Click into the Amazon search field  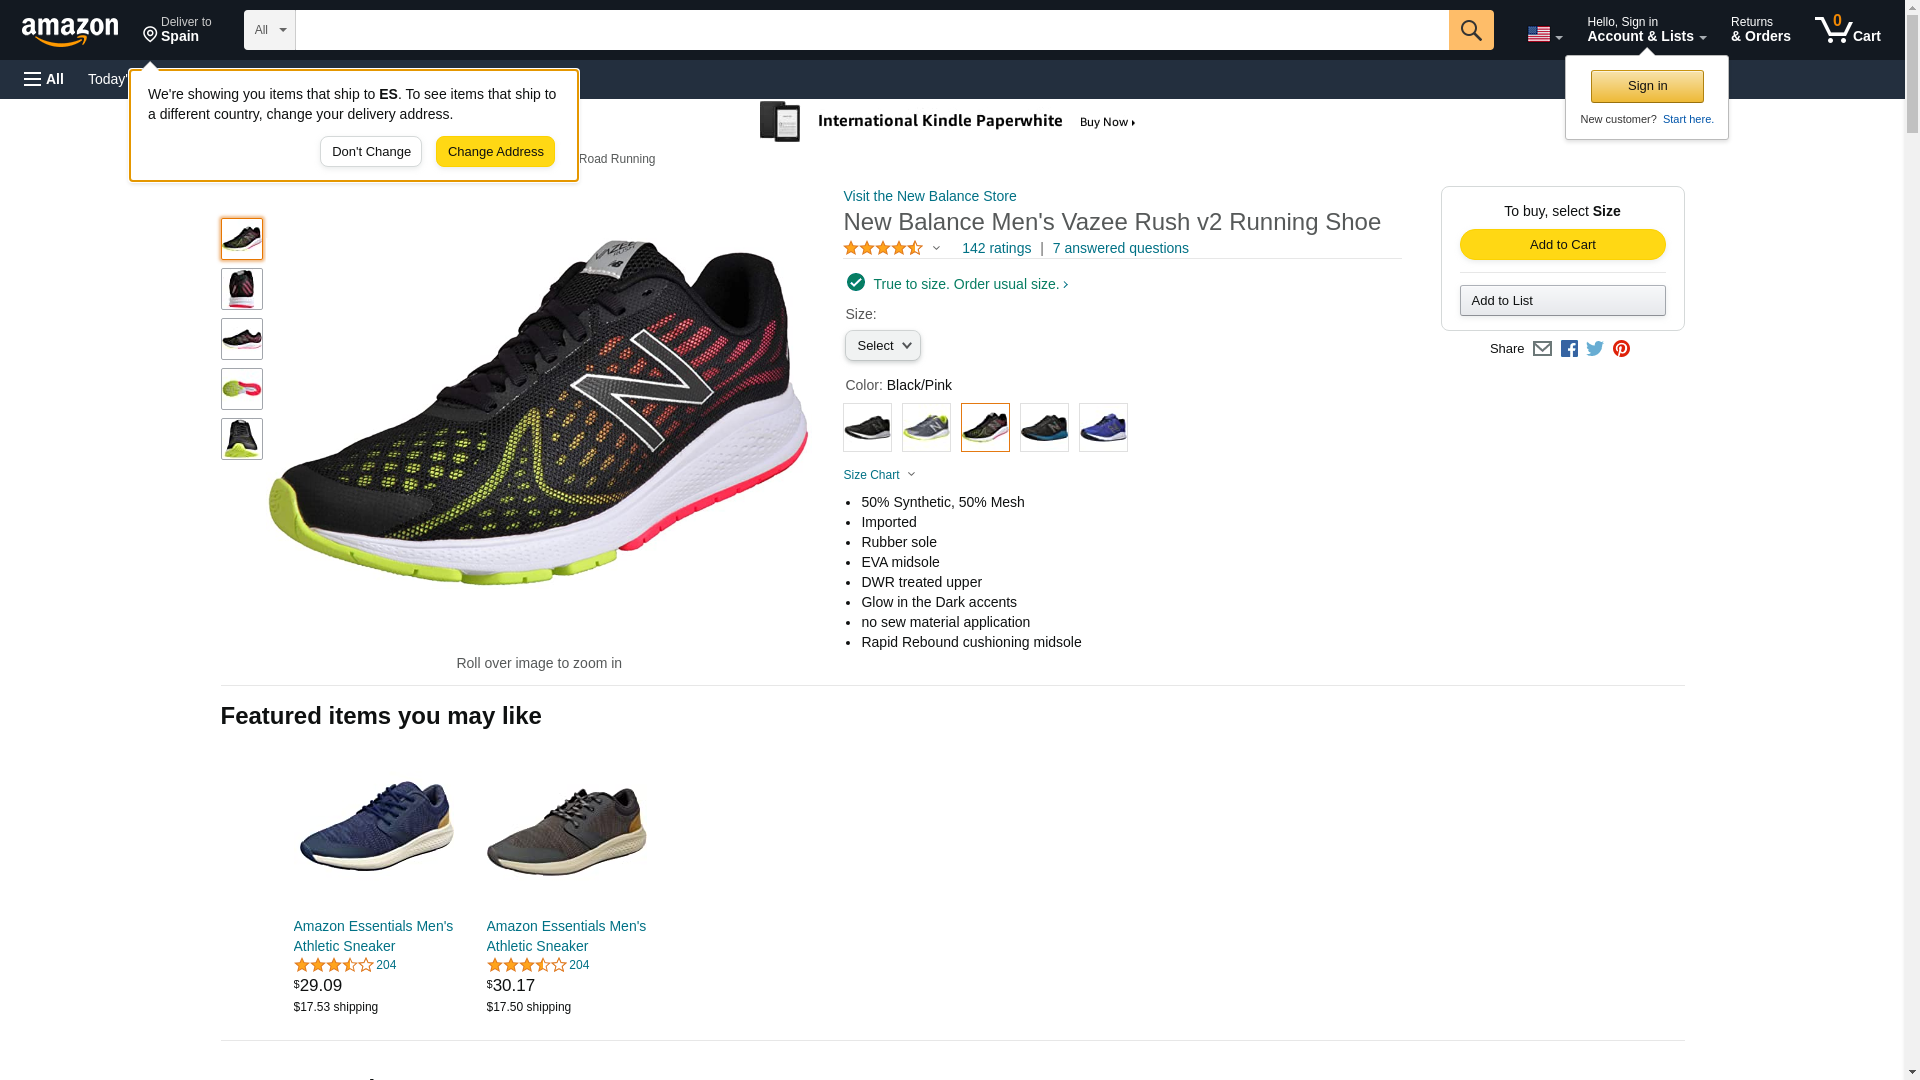[x=870, y=30]
